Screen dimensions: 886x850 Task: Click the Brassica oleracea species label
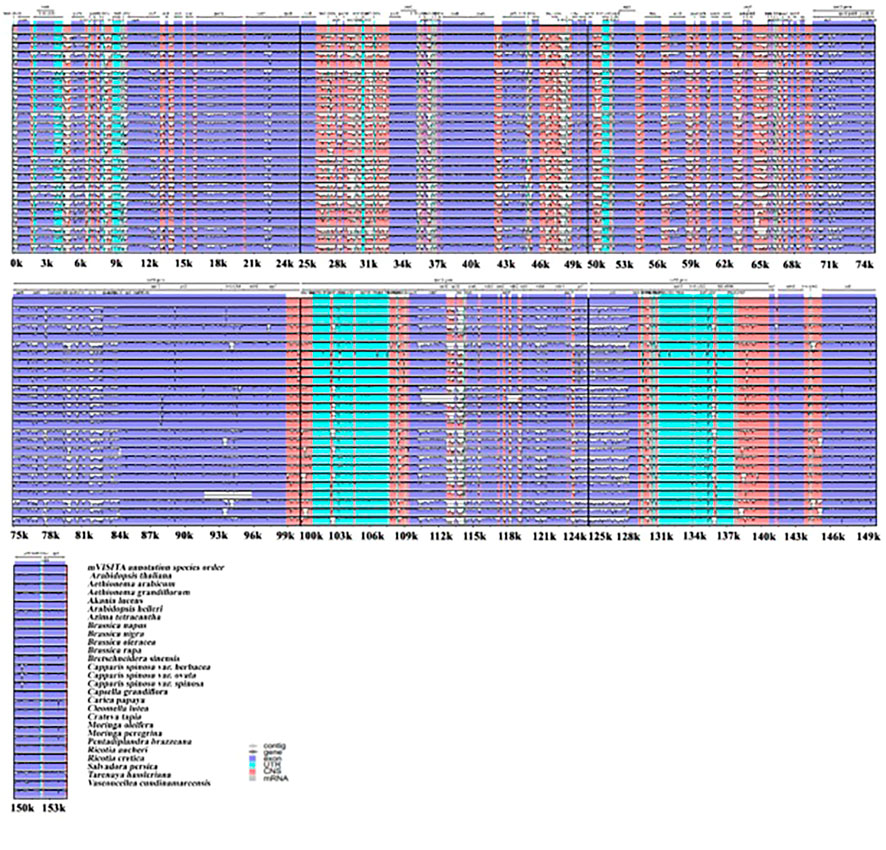[x=121, y=642]
